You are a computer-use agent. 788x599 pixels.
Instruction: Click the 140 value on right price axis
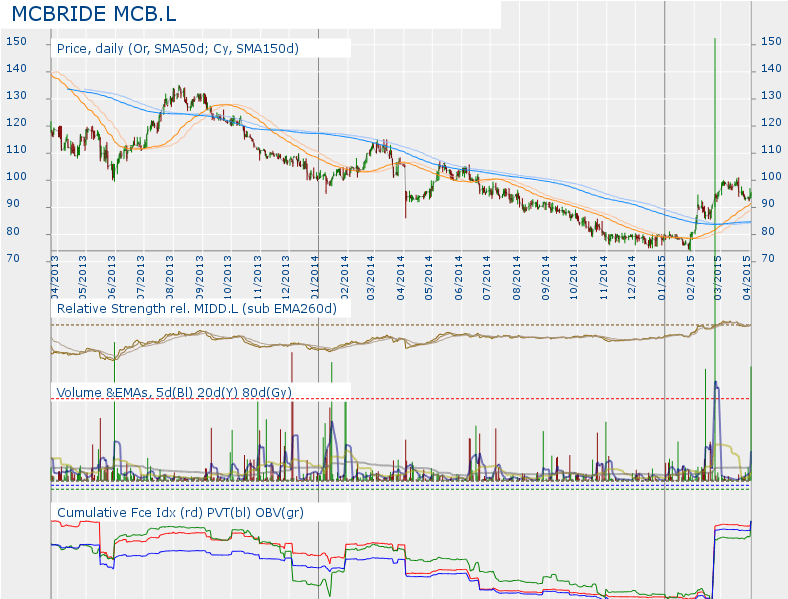[771, 68]
